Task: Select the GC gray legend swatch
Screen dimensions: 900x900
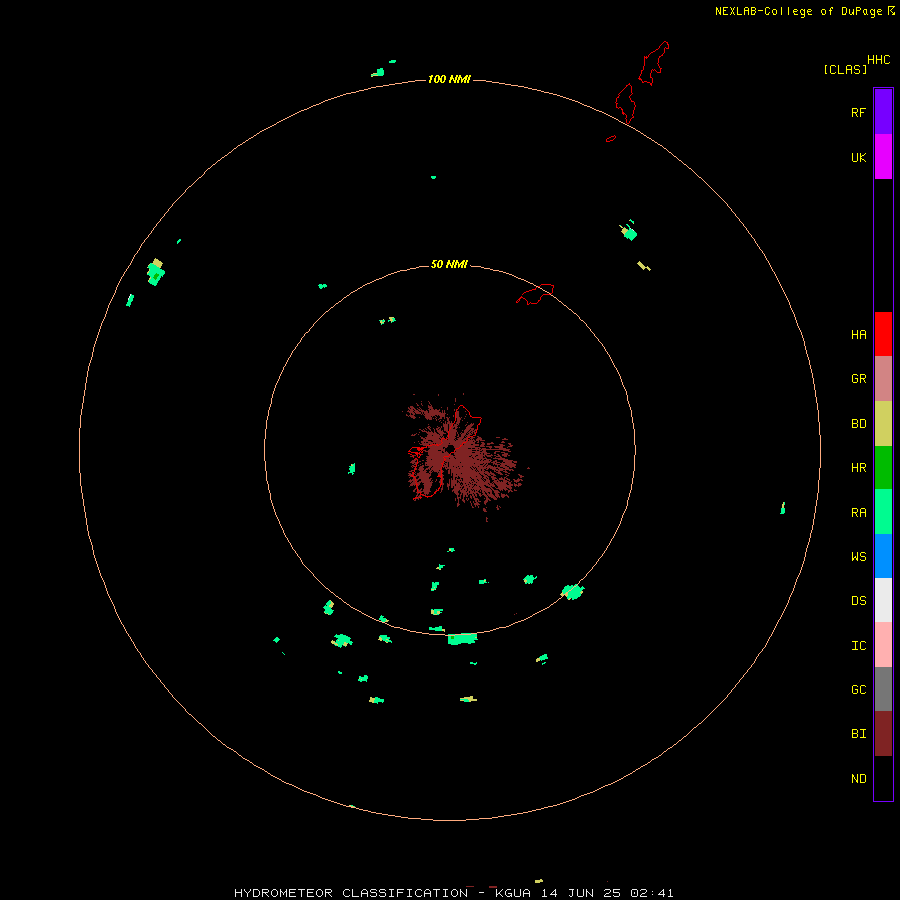Action: (x=883, y=689)
